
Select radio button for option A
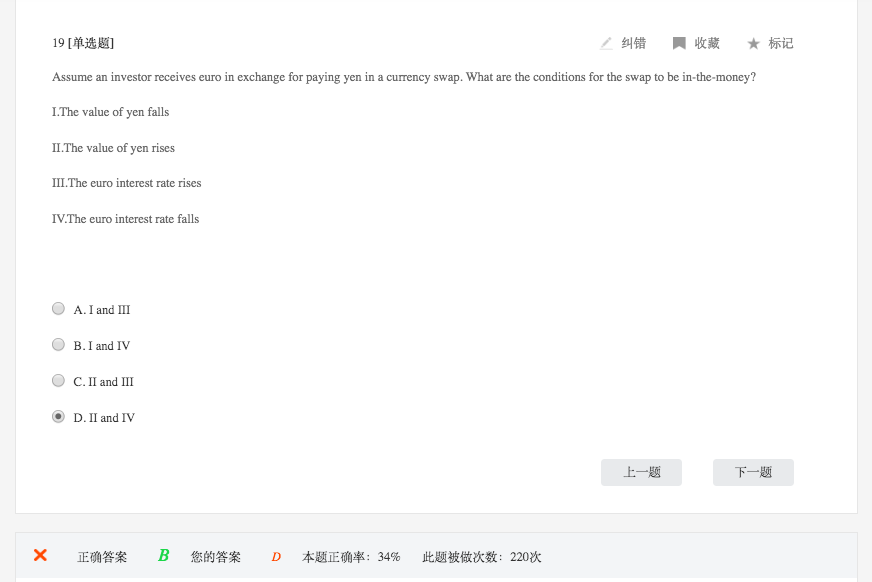coord(58,310)
